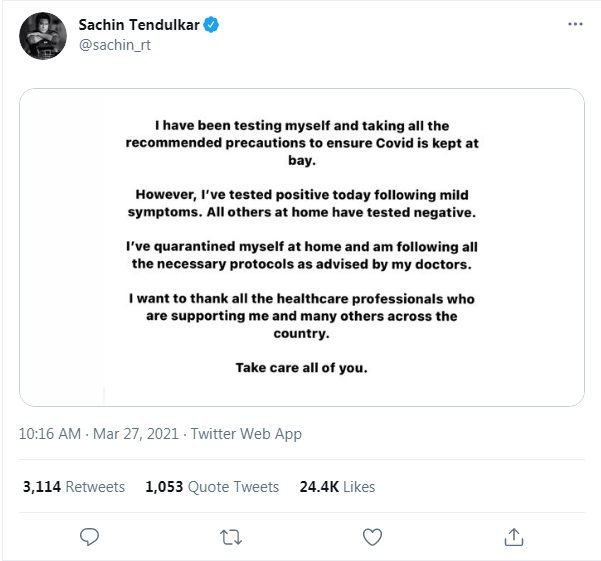Show the 24.4K Likes list
This screenshot has width=601, height=561.
tap(337, 487)
